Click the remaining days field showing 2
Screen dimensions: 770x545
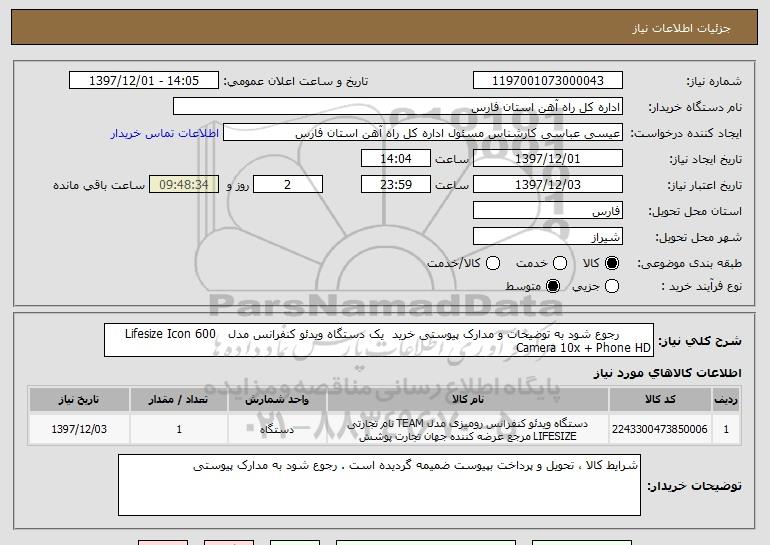(288, 185)
